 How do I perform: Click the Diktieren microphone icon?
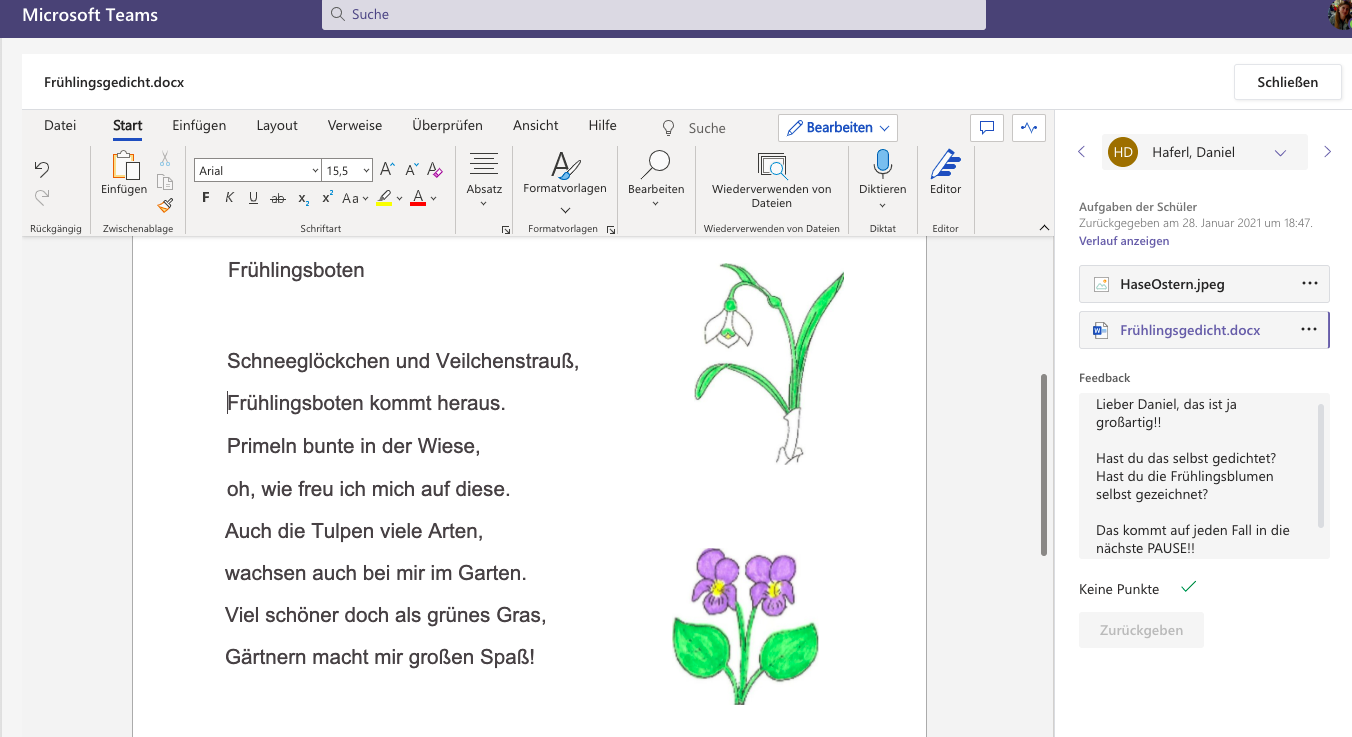(x=882, y=163)
